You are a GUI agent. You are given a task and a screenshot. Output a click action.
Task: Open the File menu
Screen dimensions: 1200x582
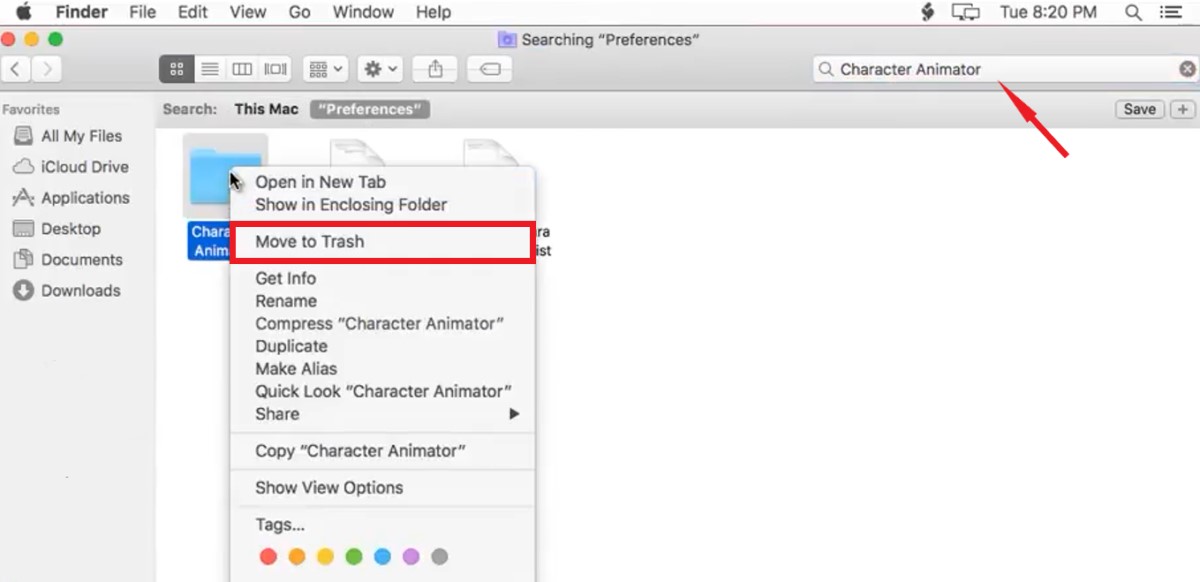coord(143,12)
